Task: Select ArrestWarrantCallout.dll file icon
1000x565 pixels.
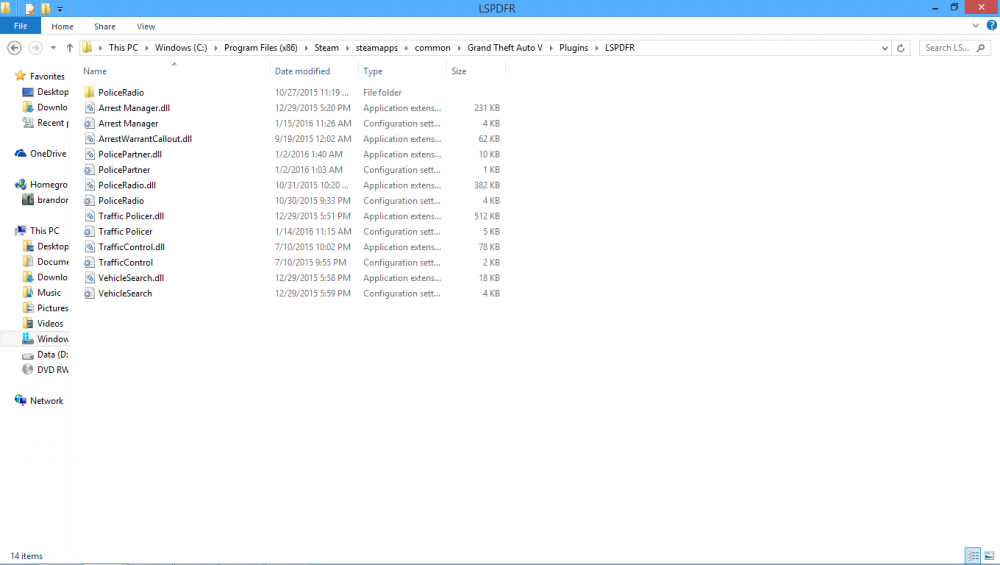Action: pyautogui.click(x=89, y=139)
